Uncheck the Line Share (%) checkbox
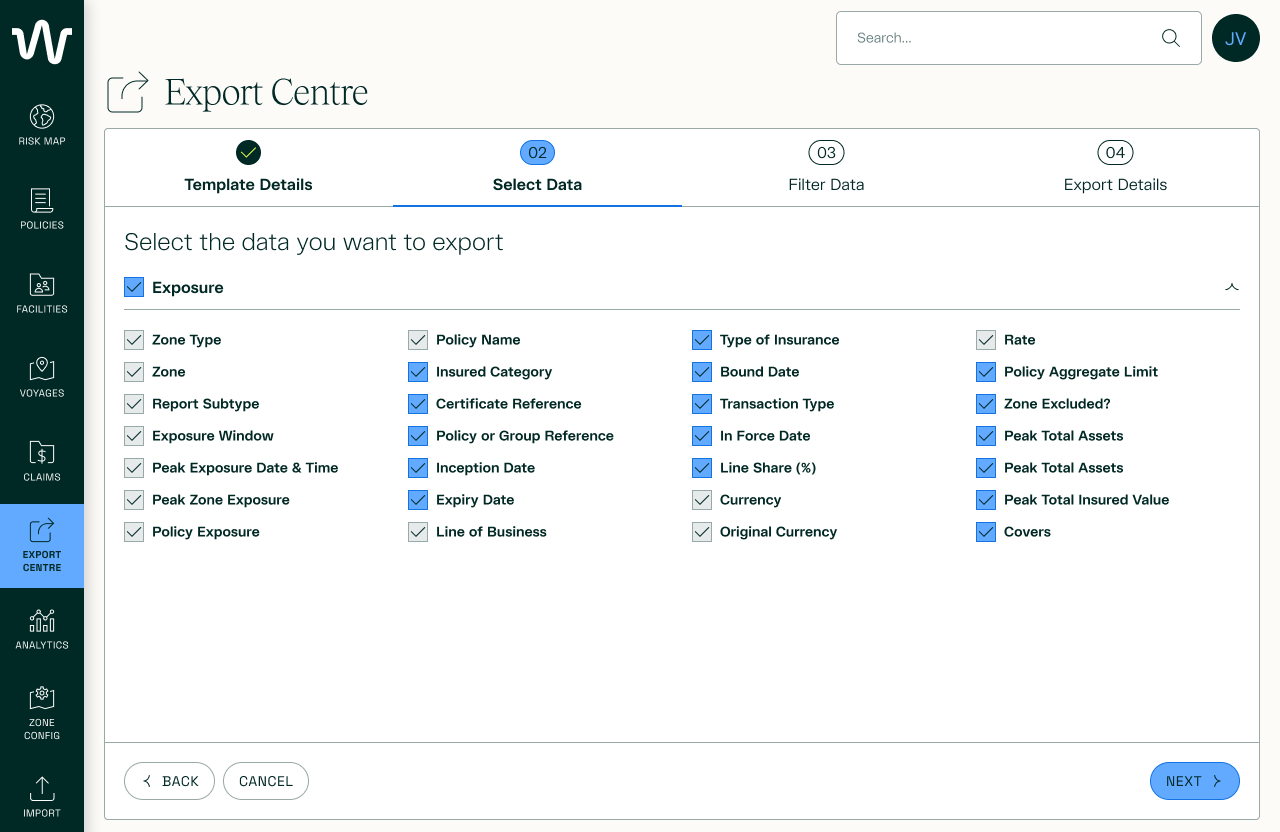The height and width of the screenshot is (832, 1280). point(702,468)
